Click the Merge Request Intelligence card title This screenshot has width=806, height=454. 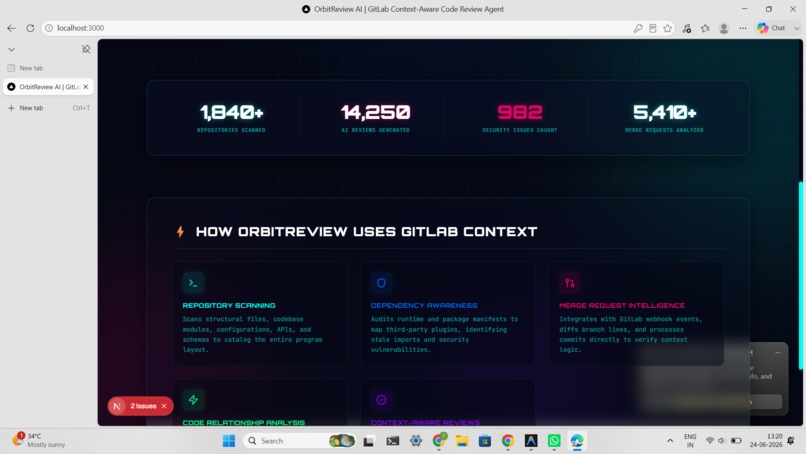pos(622,305)
